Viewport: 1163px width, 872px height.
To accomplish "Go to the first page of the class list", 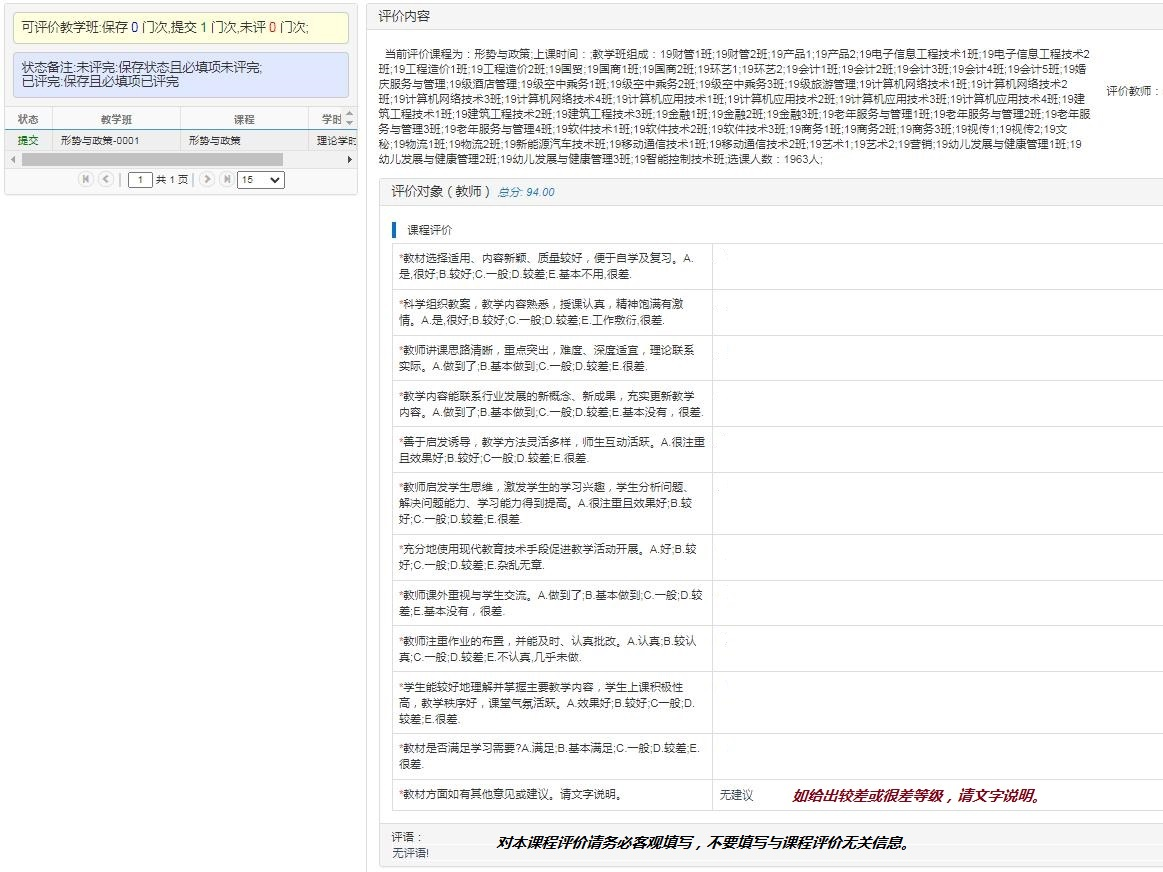I will 85,180.
